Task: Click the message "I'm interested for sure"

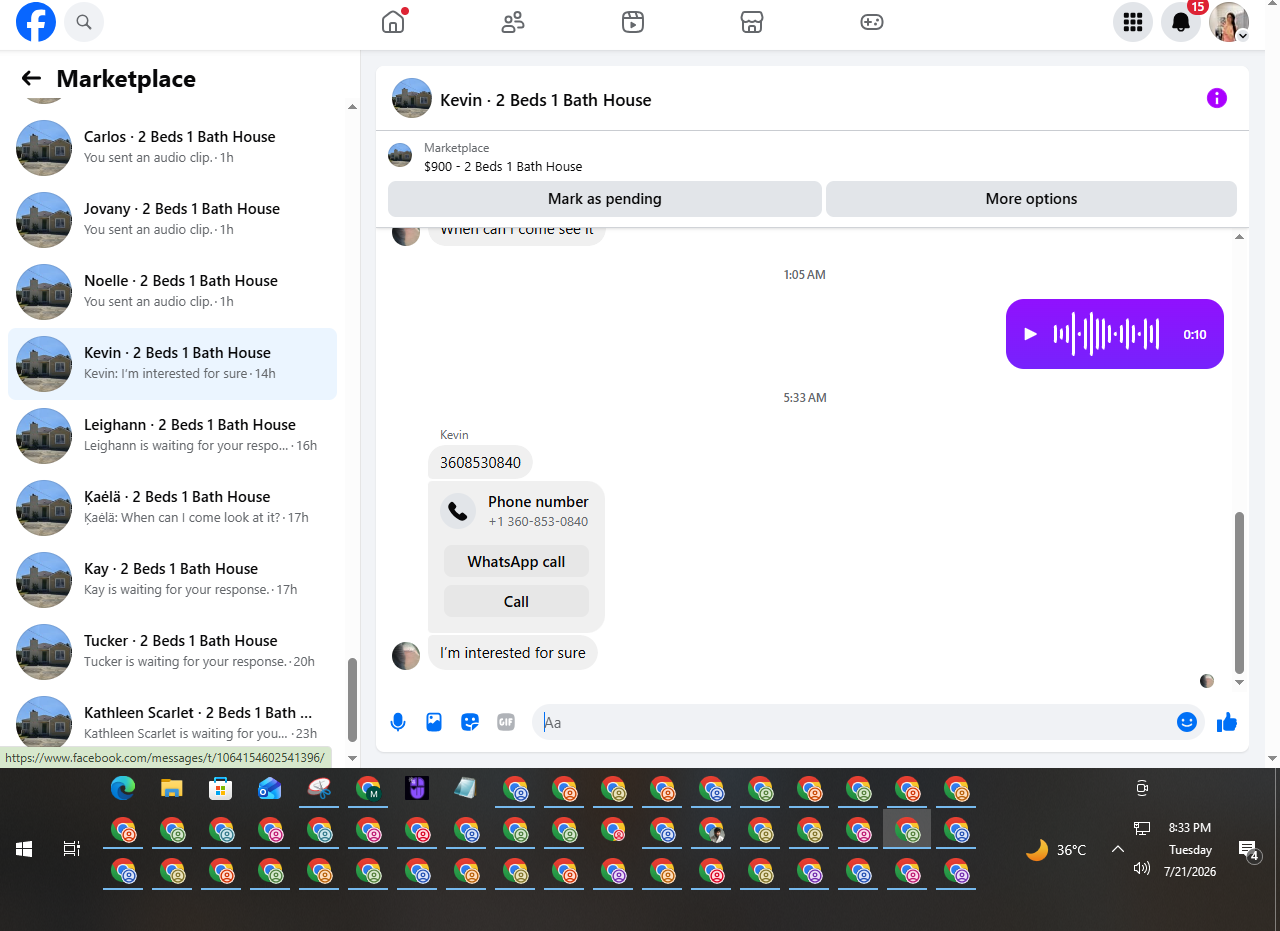Action: pyautogui.click(x=513, y=653)
